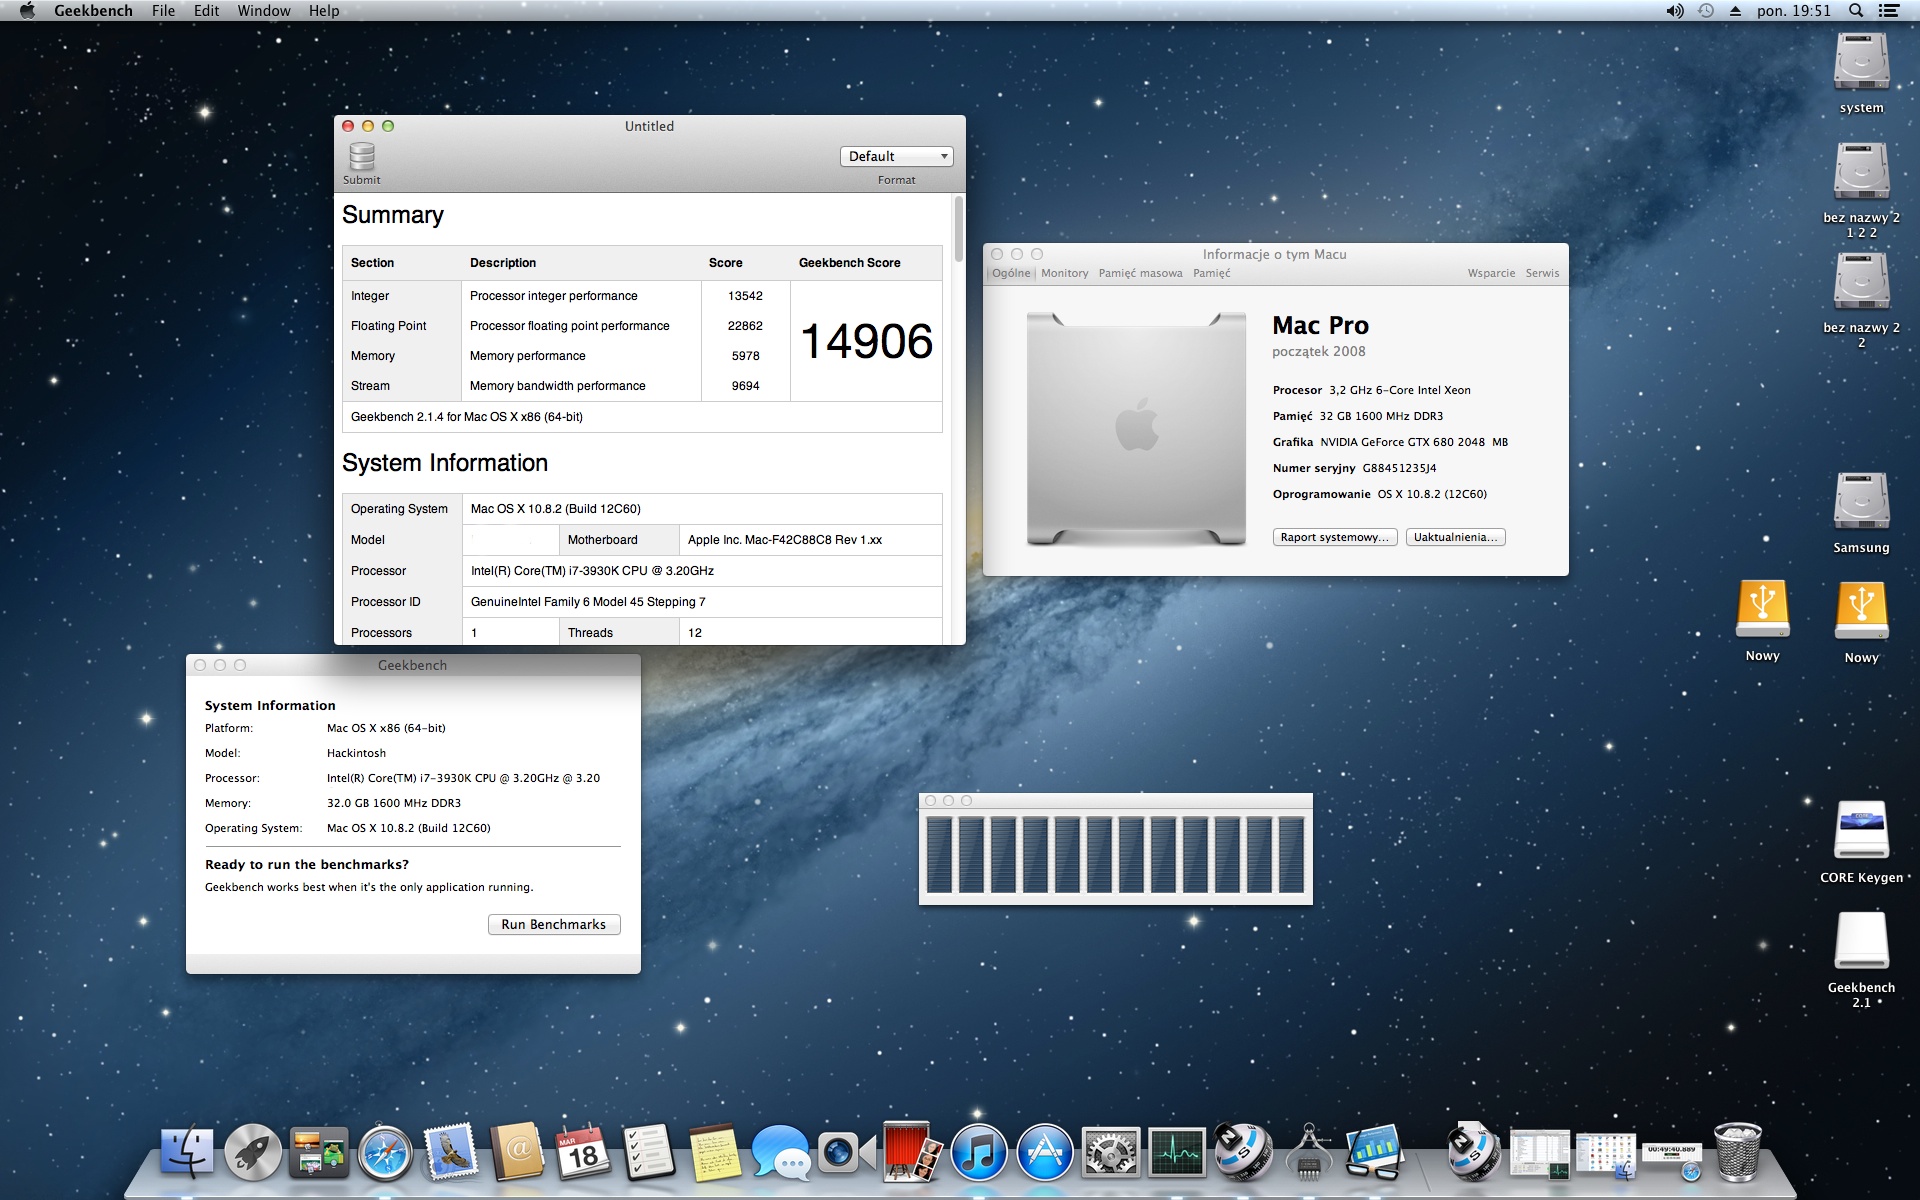
Task: Open Reminders from the Dock
Action: [x=649, y=1152]
